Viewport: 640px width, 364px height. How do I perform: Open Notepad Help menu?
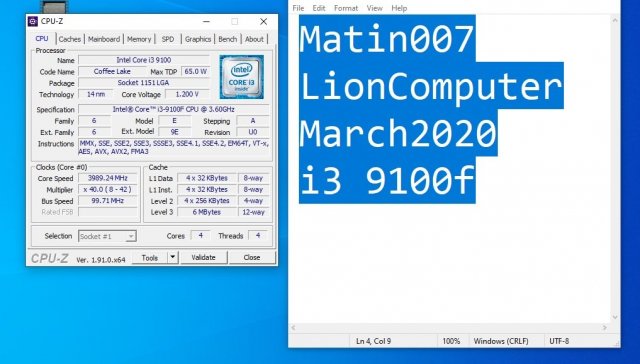pyautogui.click(x=399, y=8)
